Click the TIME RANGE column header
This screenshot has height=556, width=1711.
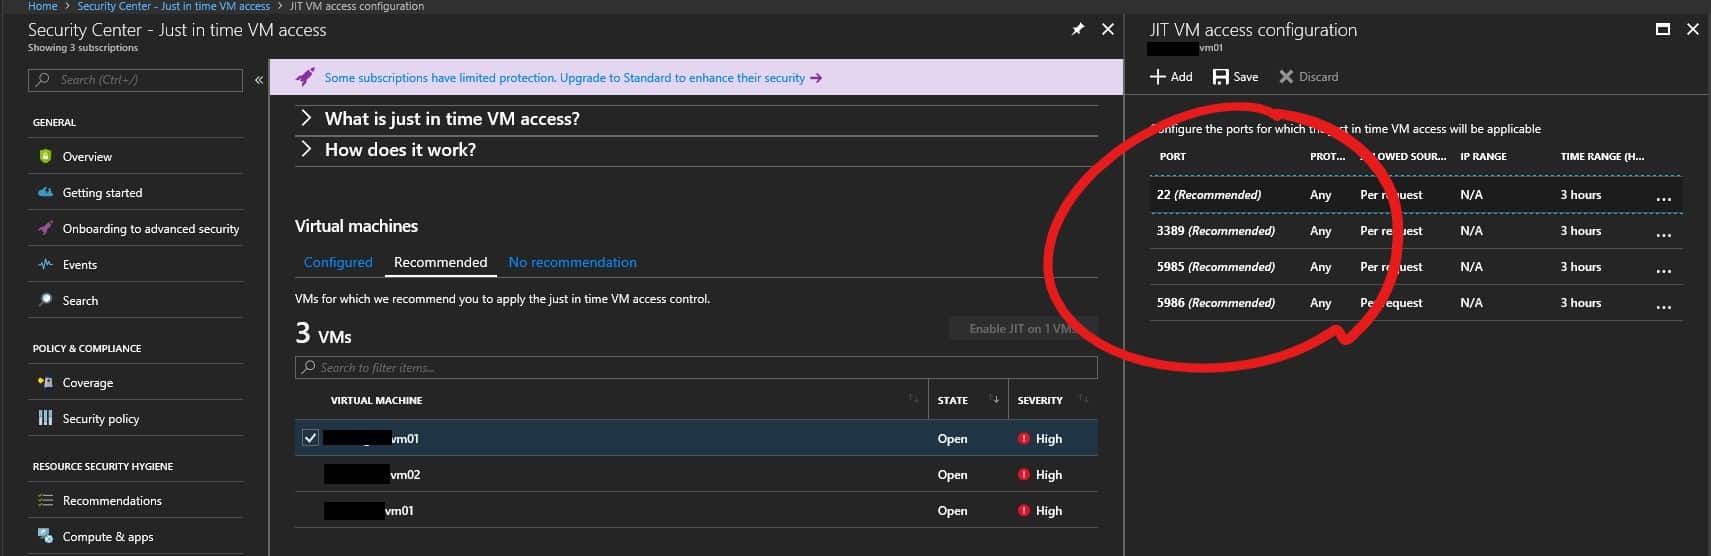(1602, 156)
